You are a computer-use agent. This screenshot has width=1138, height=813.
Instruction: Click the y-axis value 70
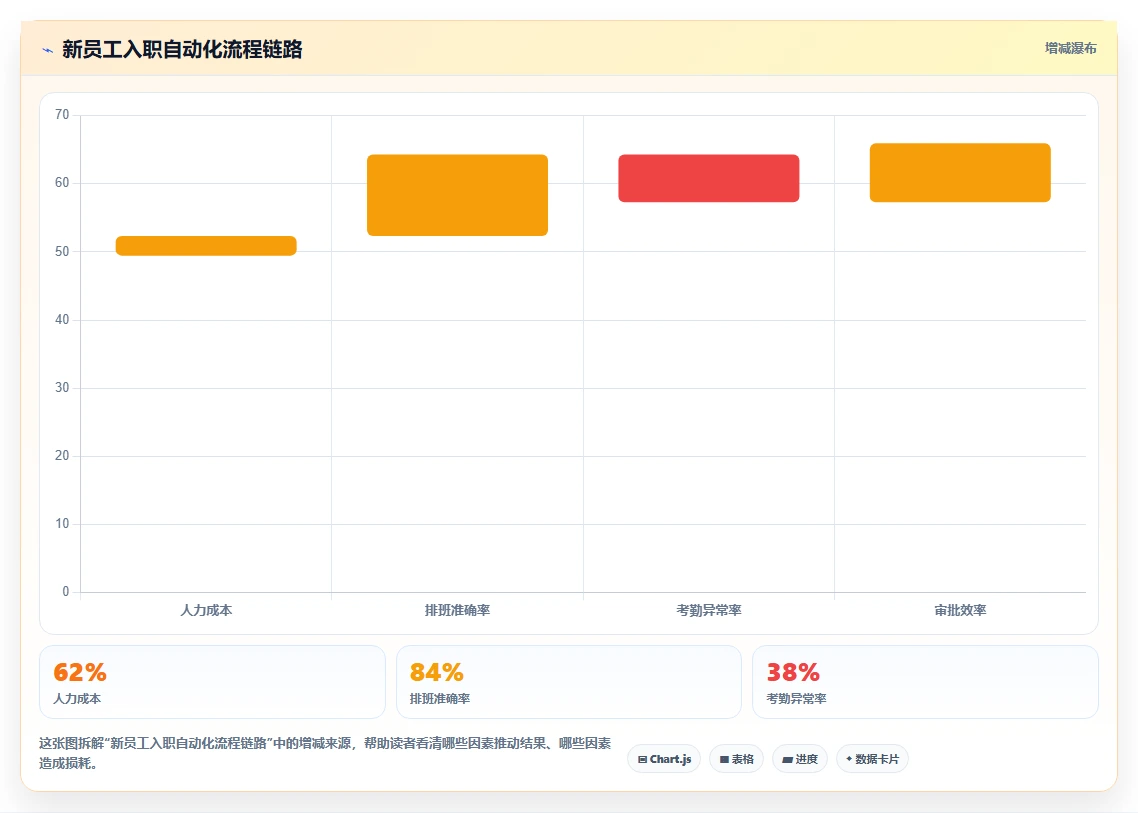point(62,115)
